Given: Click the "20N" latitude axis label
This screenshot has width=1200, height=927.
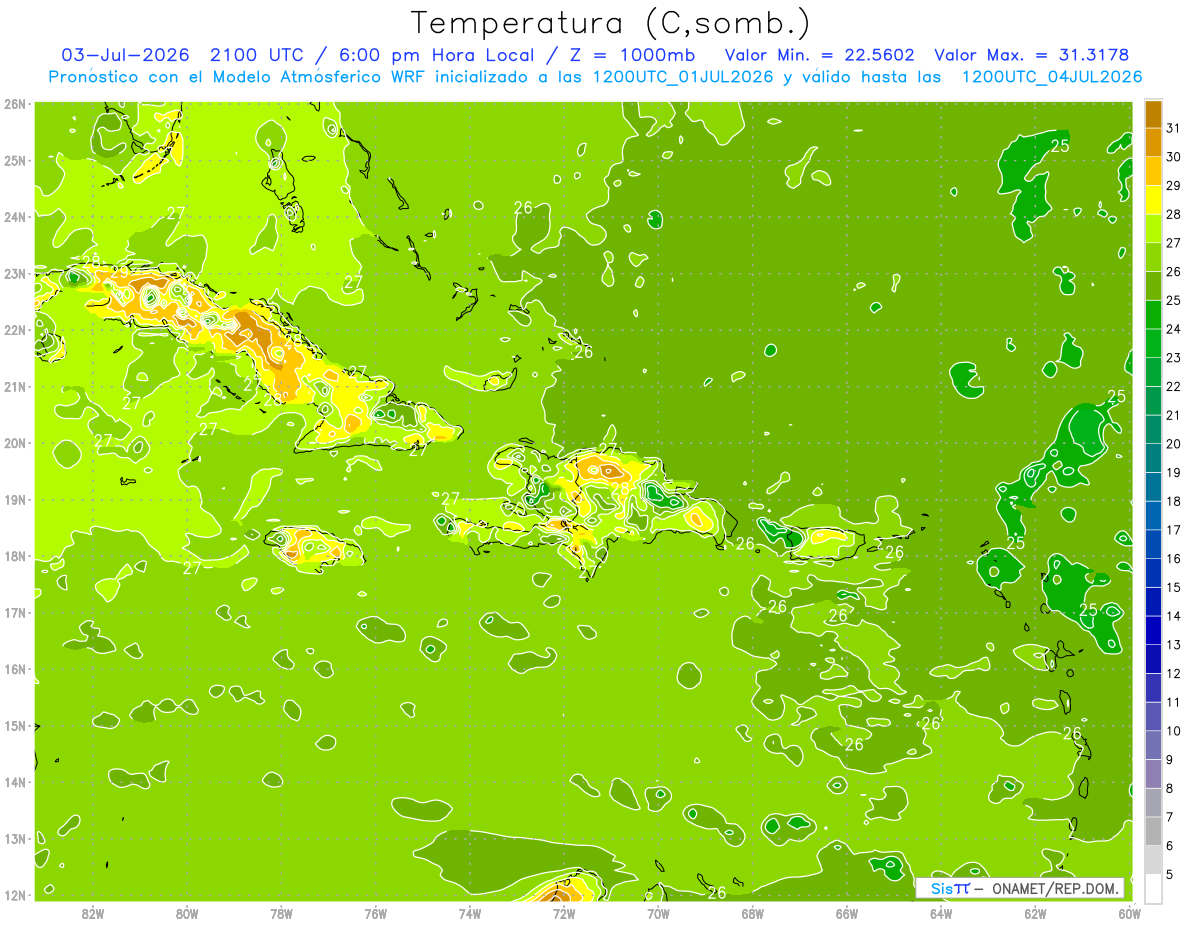Looking at the screenshot, I should tap(15, 443).
